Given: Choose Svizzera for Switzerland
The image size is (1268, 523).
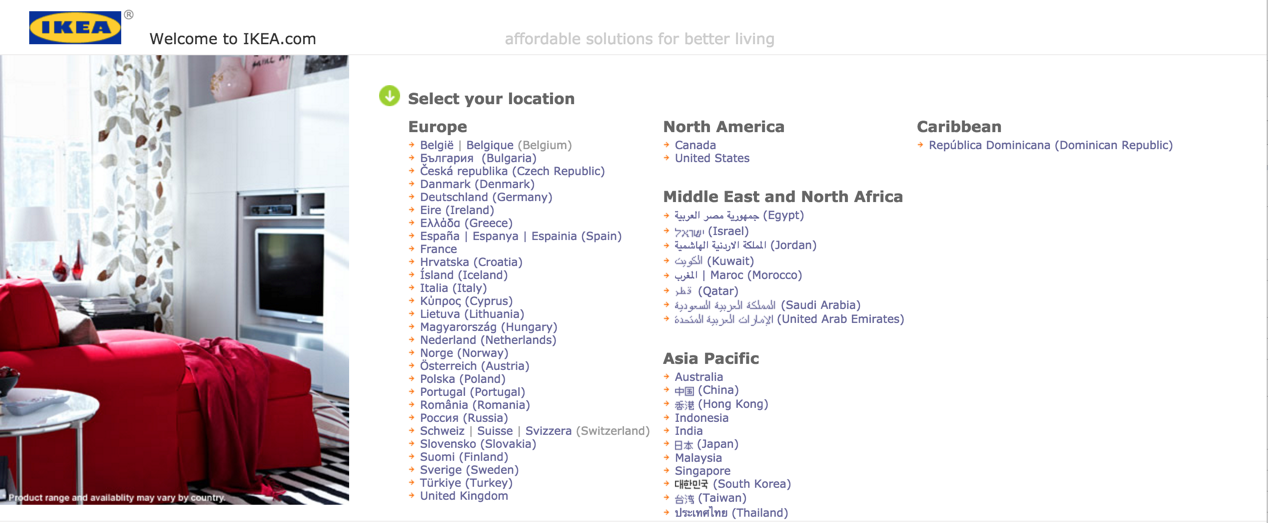Looking at the screenshot, I should pos(548,431).
